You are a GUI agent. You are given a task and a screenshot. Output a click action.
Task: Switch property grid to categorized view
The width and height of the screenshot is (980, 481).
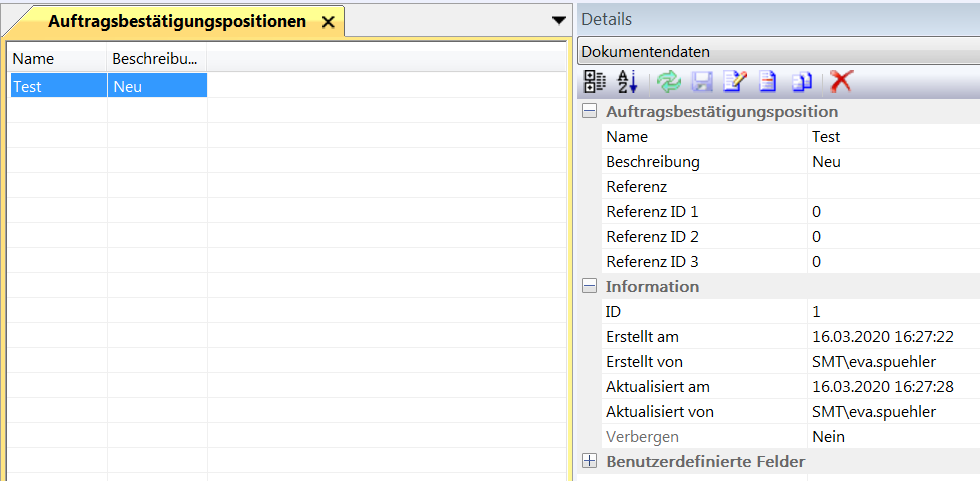(x=596, y=82)
